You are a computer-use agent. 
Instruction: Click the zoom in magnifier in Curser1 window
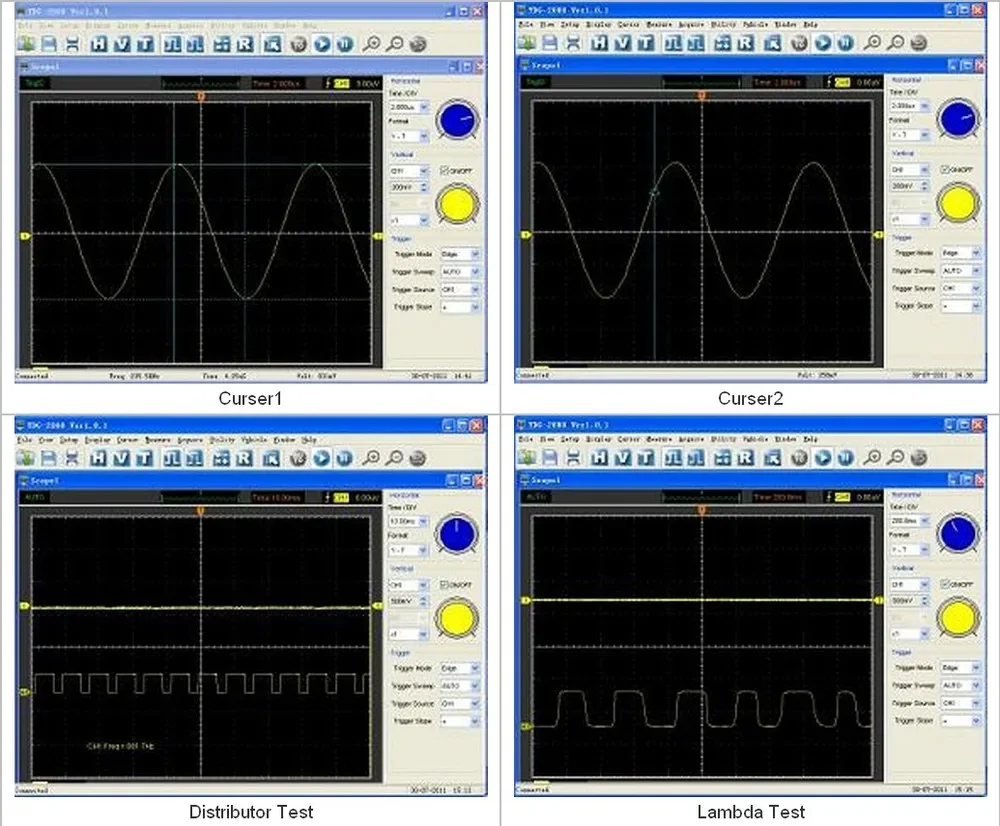pos(371,44)
